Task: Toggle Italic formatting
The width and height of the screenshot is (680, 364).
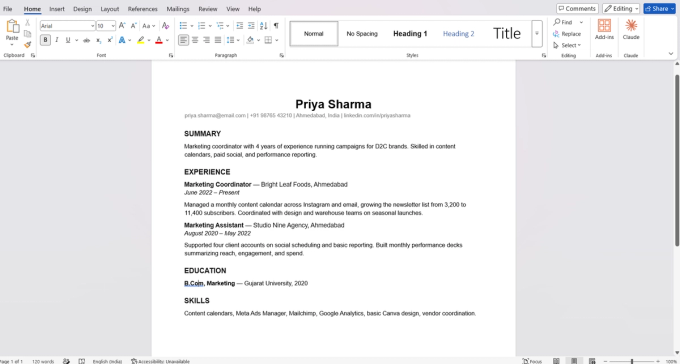Action: [x=56, y=40]
